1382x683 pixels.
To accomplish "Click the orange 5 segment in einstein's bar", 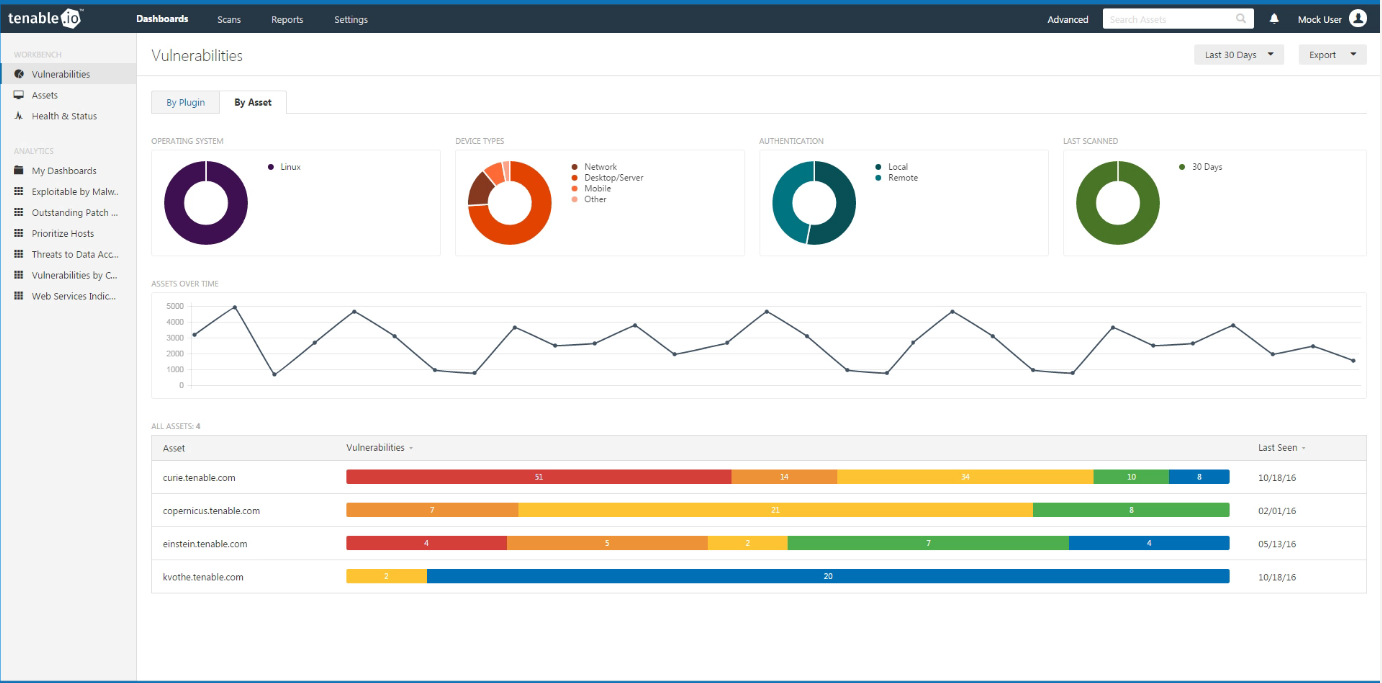I will (608, 543).
